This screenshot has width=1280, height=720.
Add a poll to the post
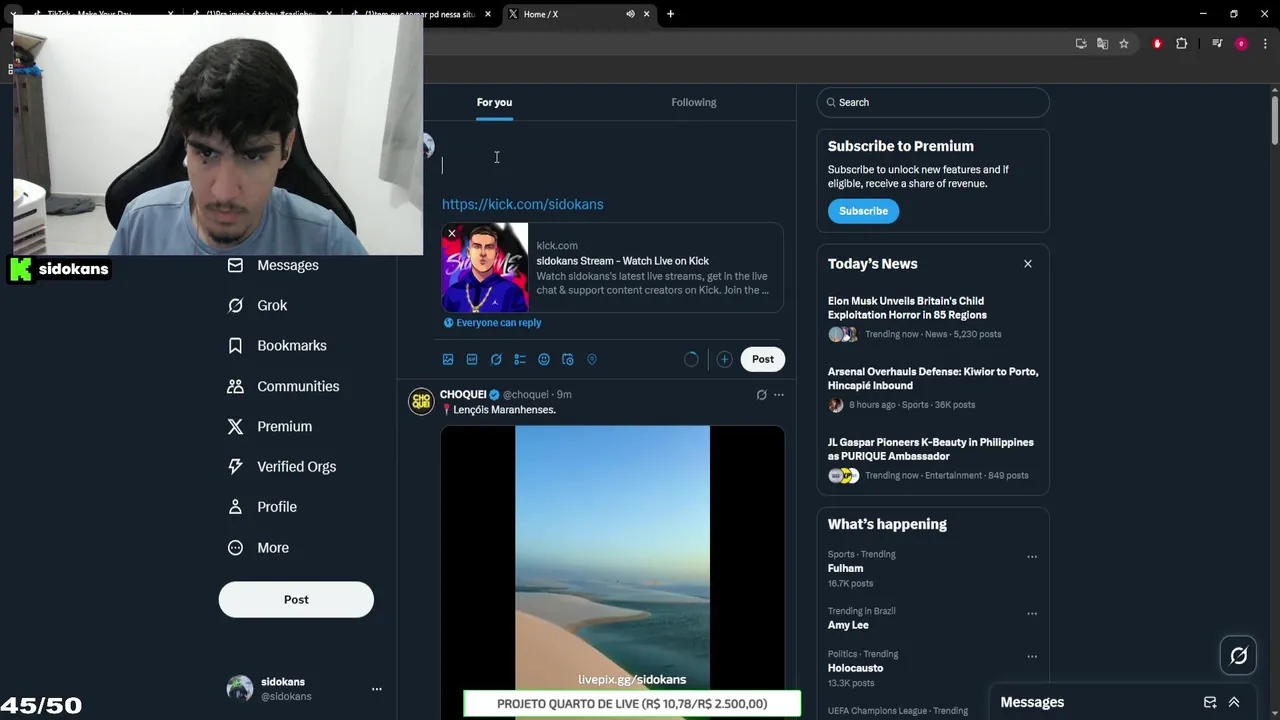520,359
